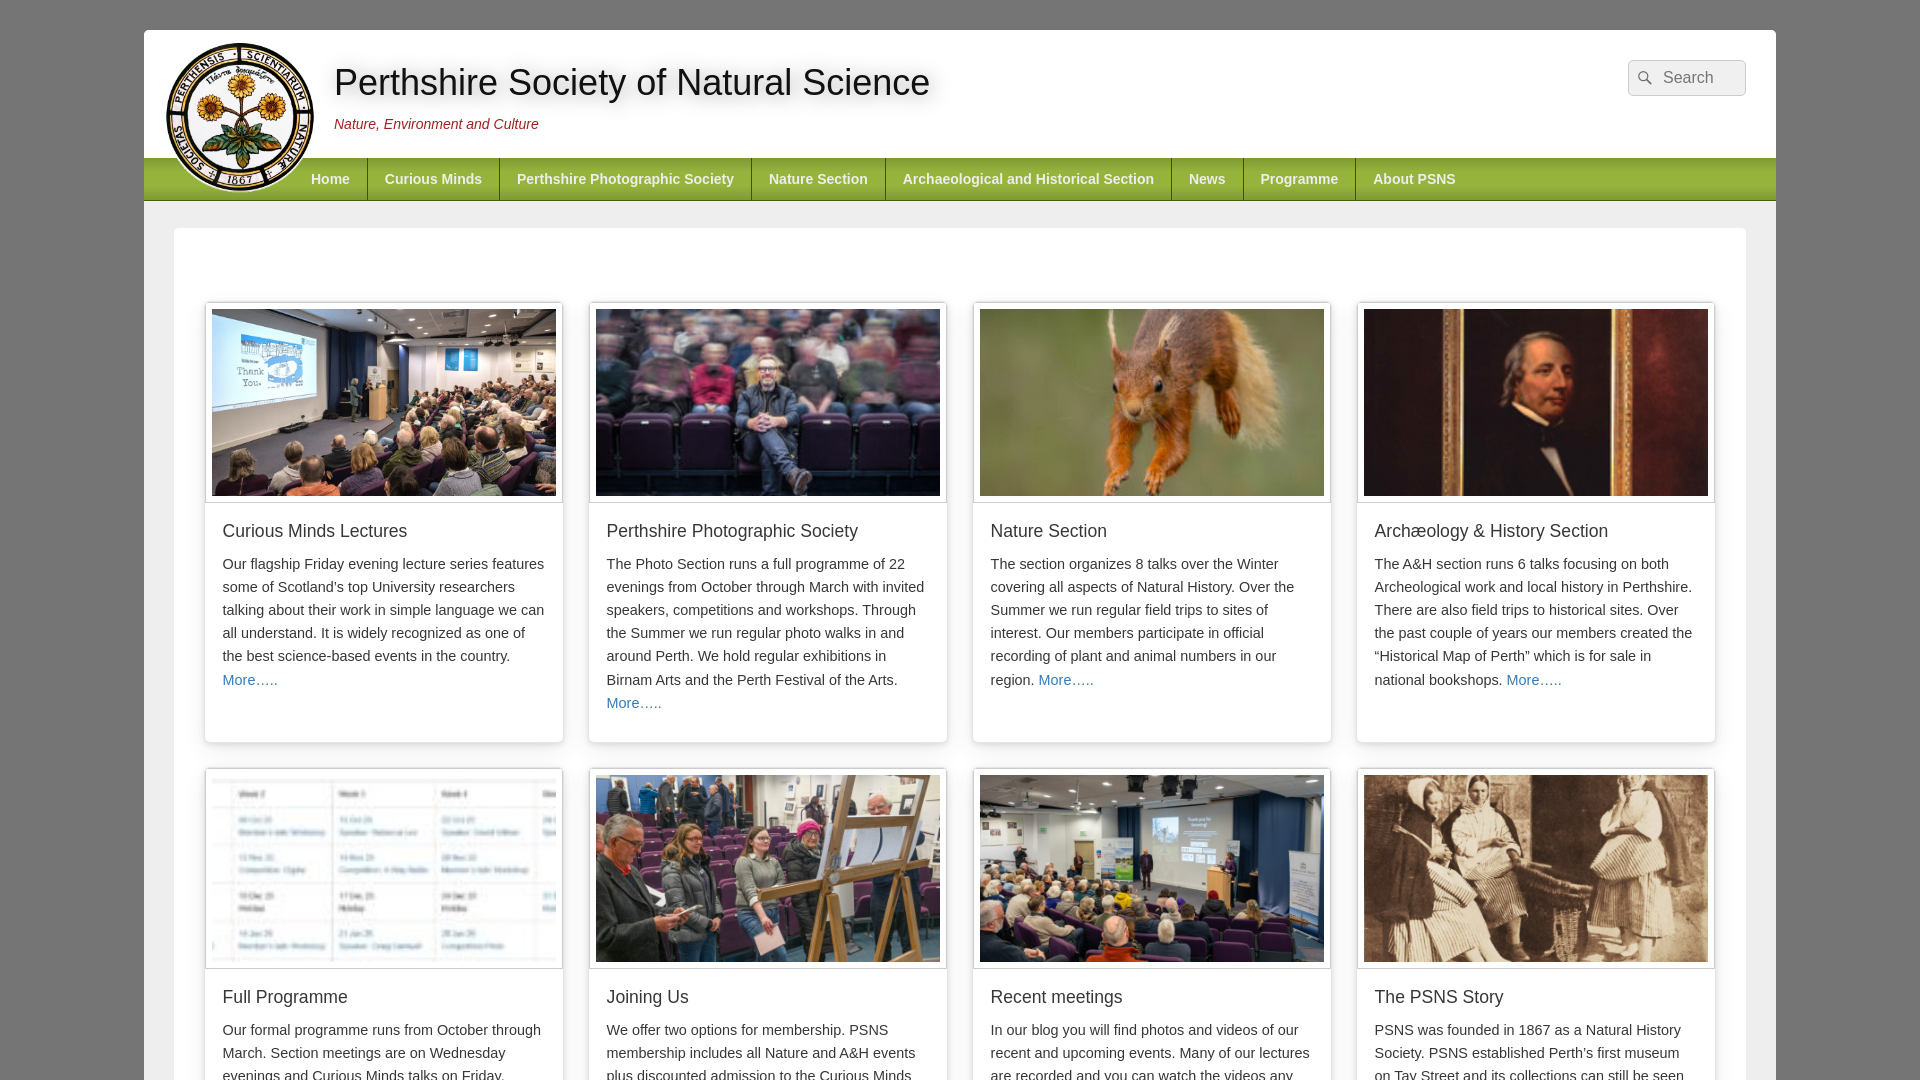Screen dimensions: 1920x1080
Task: Follow More link under Curious Minds Lectures
Action: pyautogui.click(x=250, y=680)
